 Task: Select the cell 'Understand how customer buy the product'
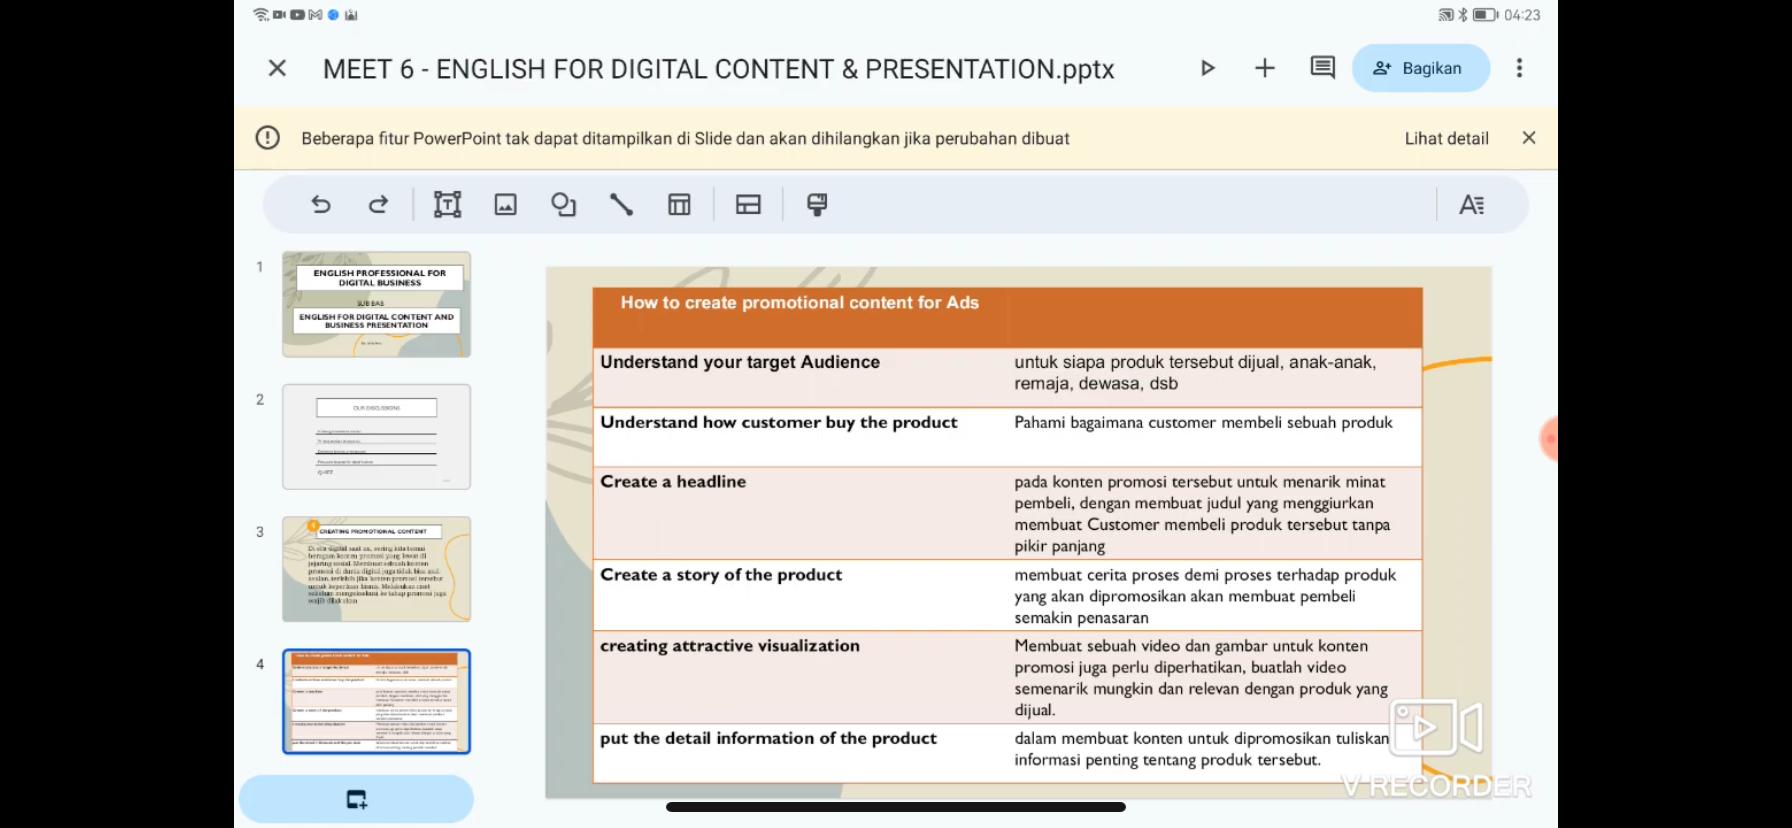800,437
